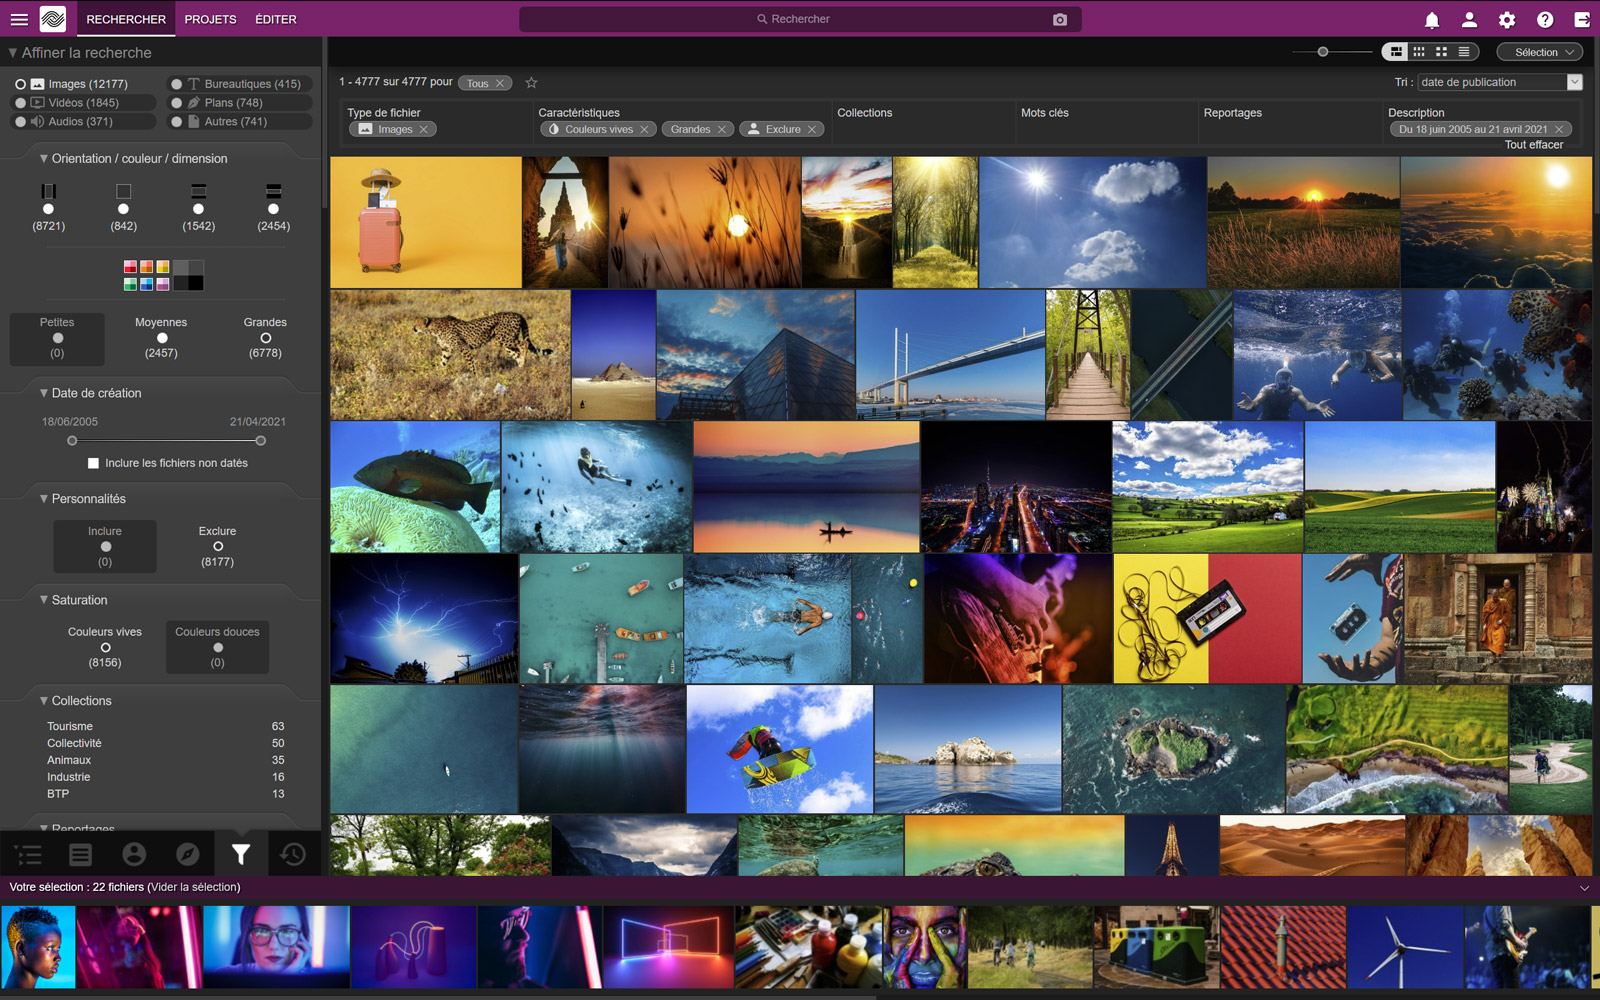1600x1000 pixels.
Task: Select the Couleurs vives saturation option
Action: [105, 646]
